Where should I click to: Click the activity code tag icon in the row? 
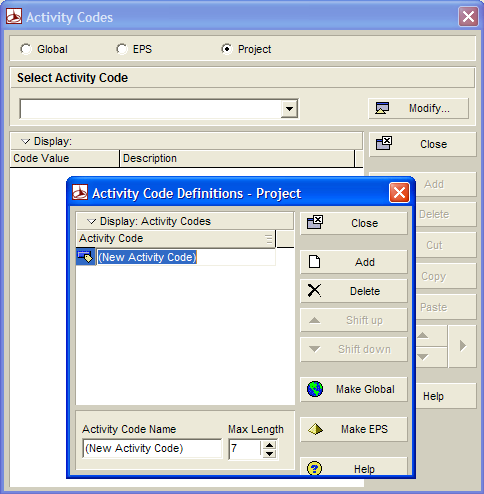point(86,257)
